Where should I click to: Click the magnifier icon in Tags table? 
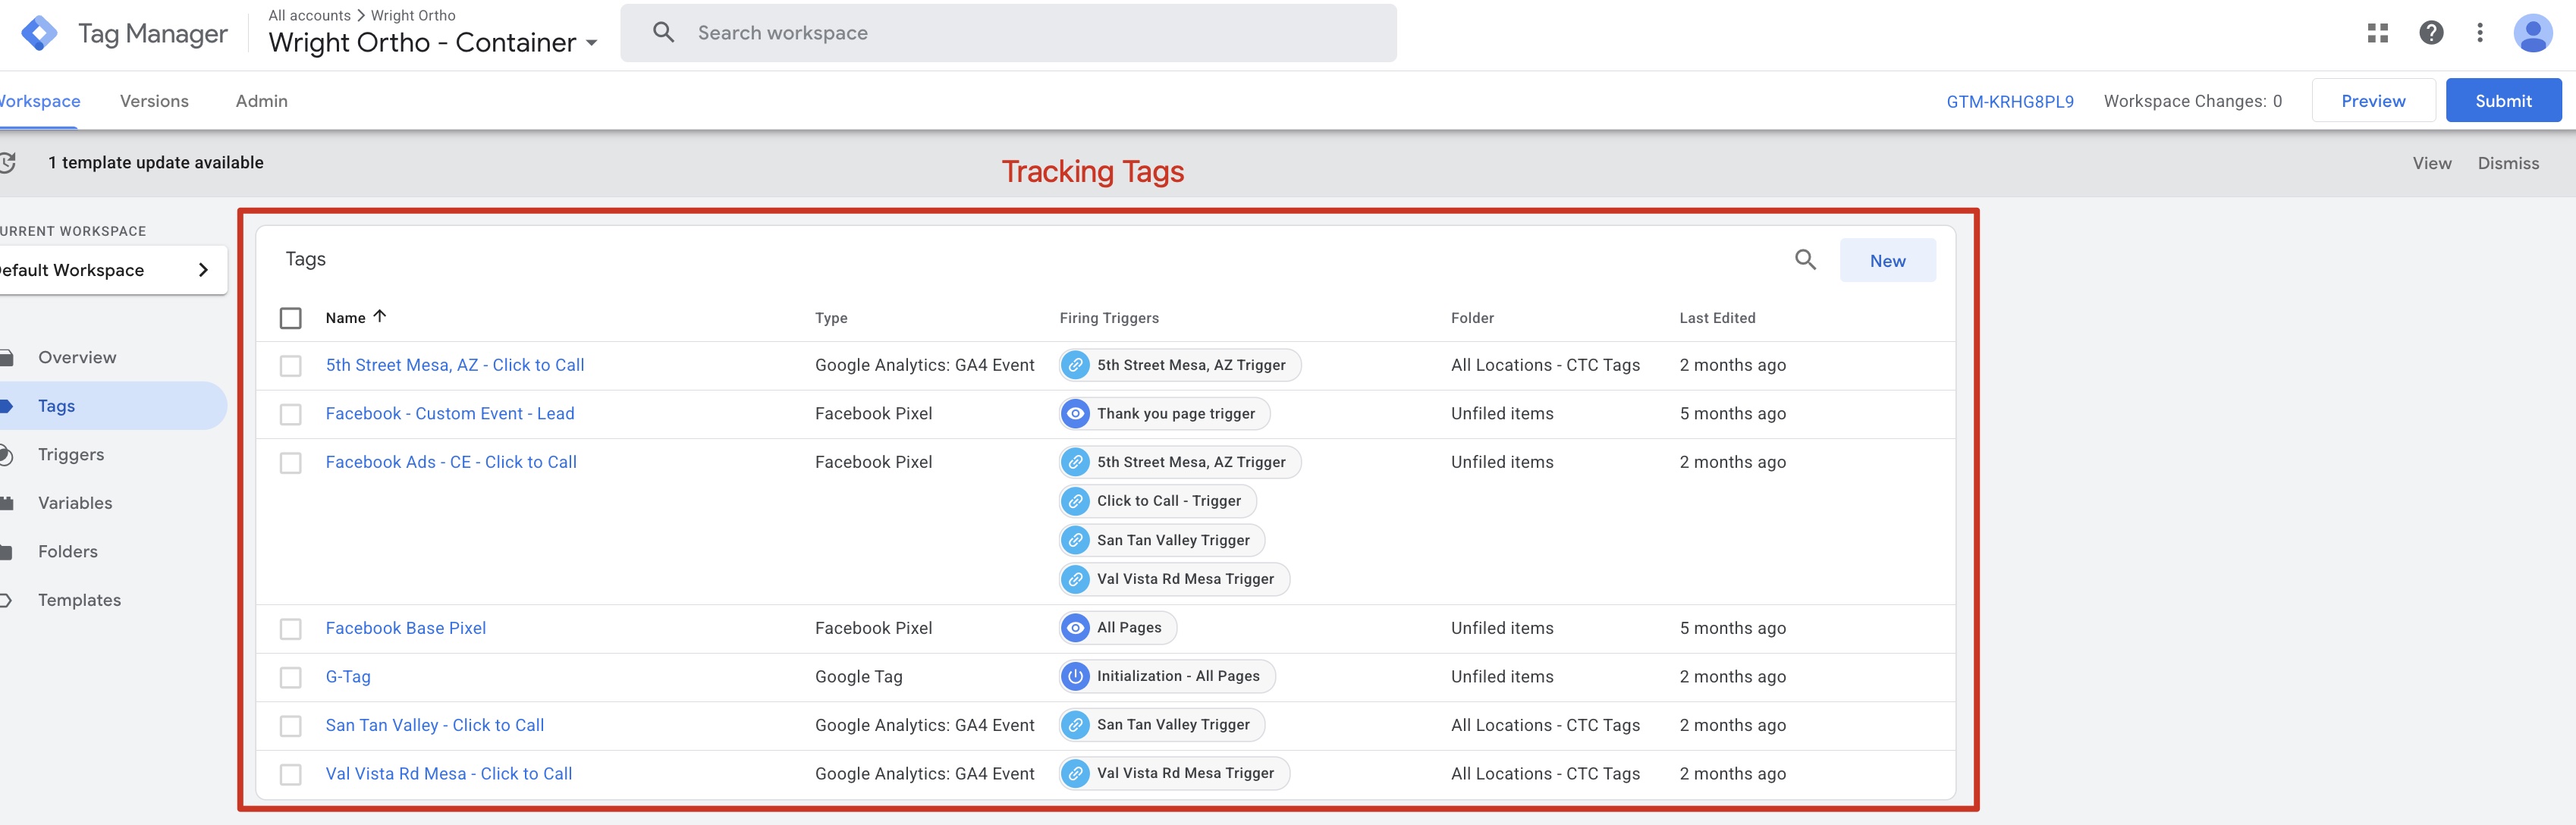[x=1805, y=260]
